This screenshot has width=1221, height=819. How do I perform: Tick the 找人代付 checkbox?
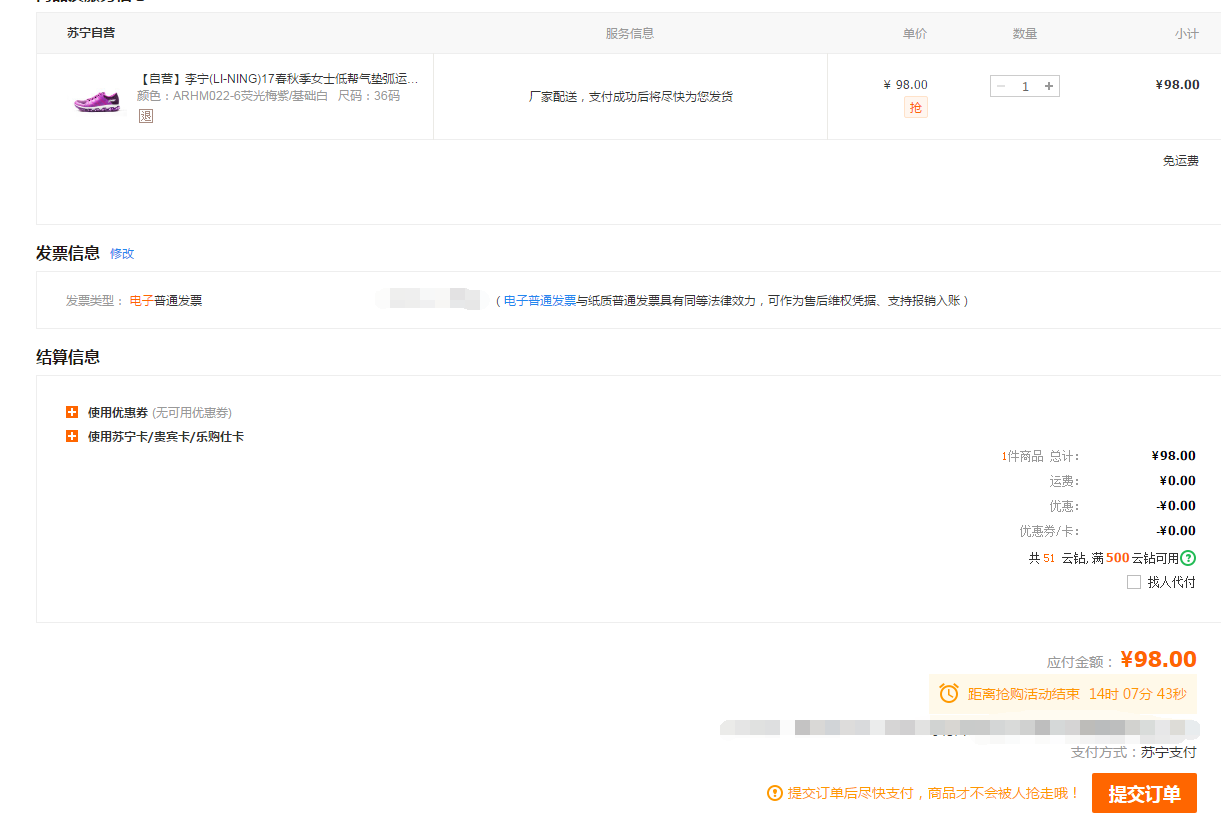pos(1134,582)
